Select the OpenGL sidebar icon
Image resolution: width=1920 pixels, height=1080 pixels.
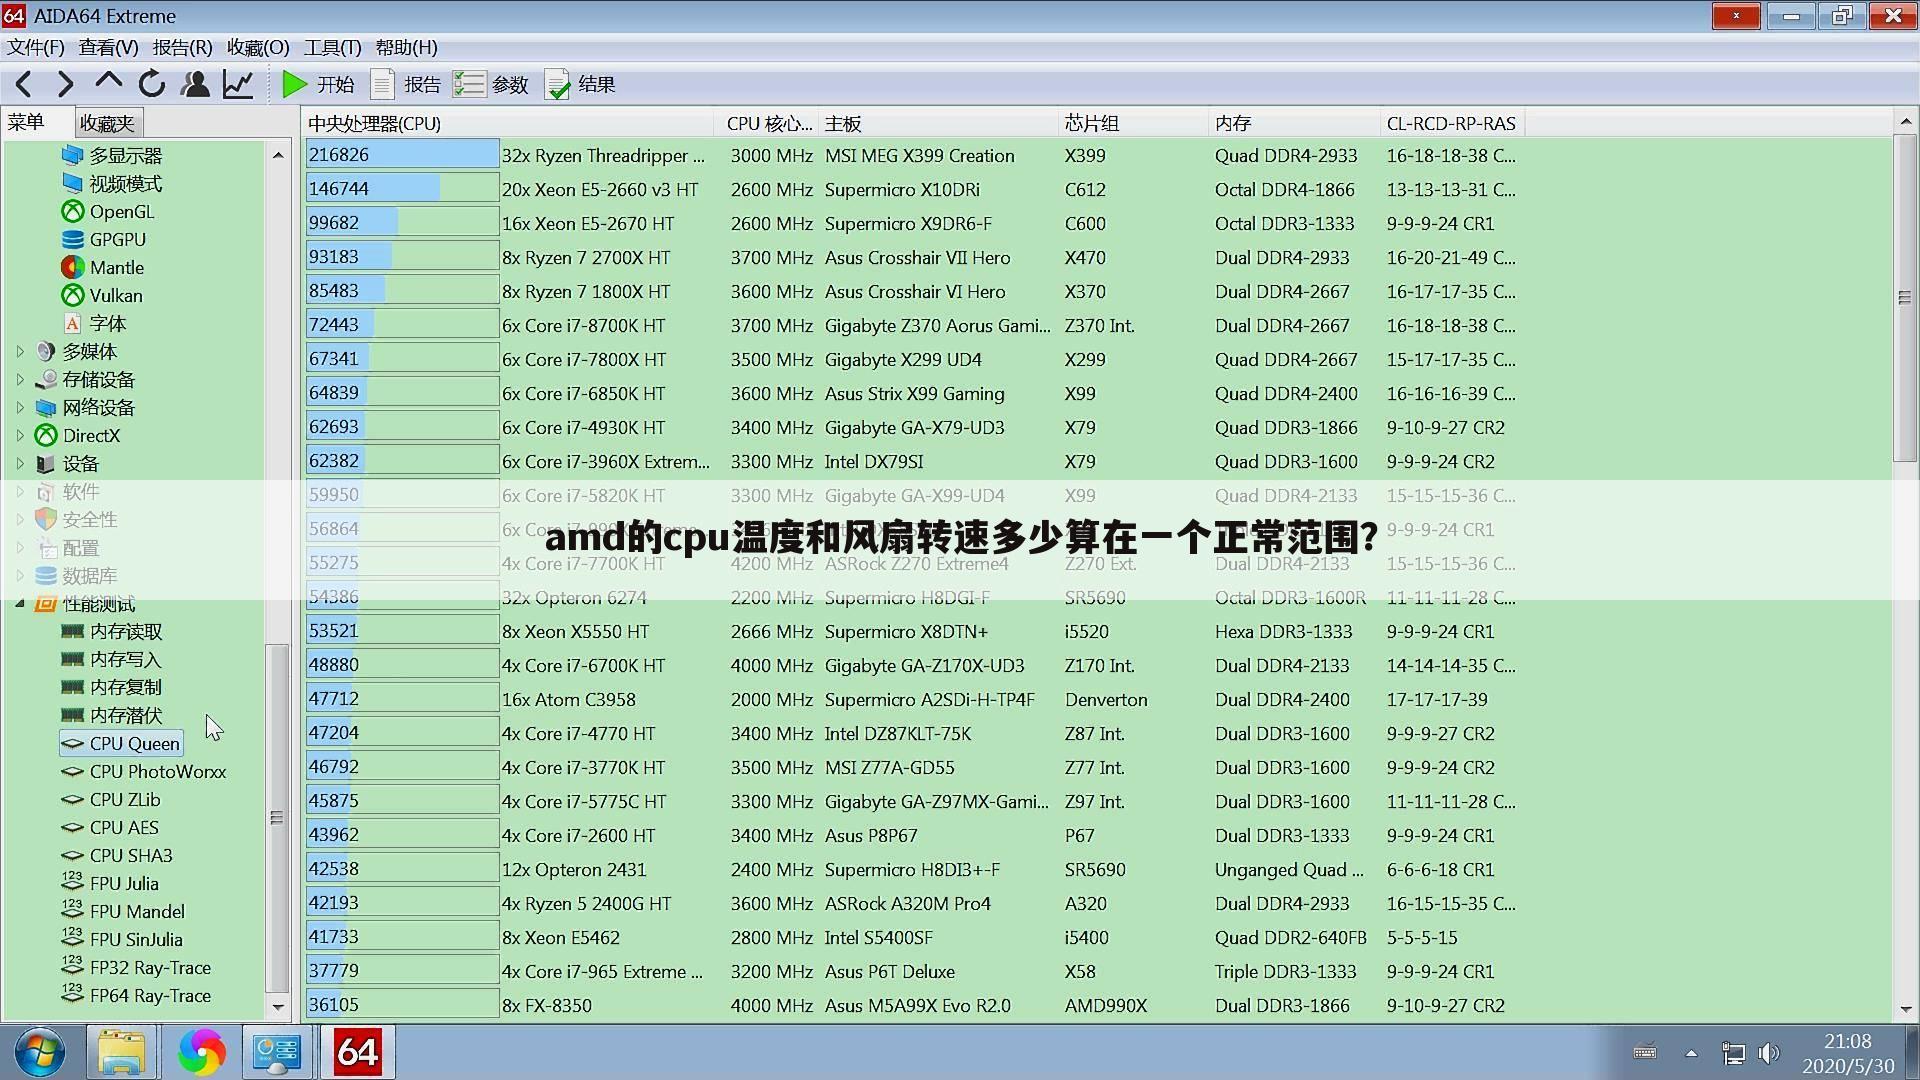coord(71,211)
